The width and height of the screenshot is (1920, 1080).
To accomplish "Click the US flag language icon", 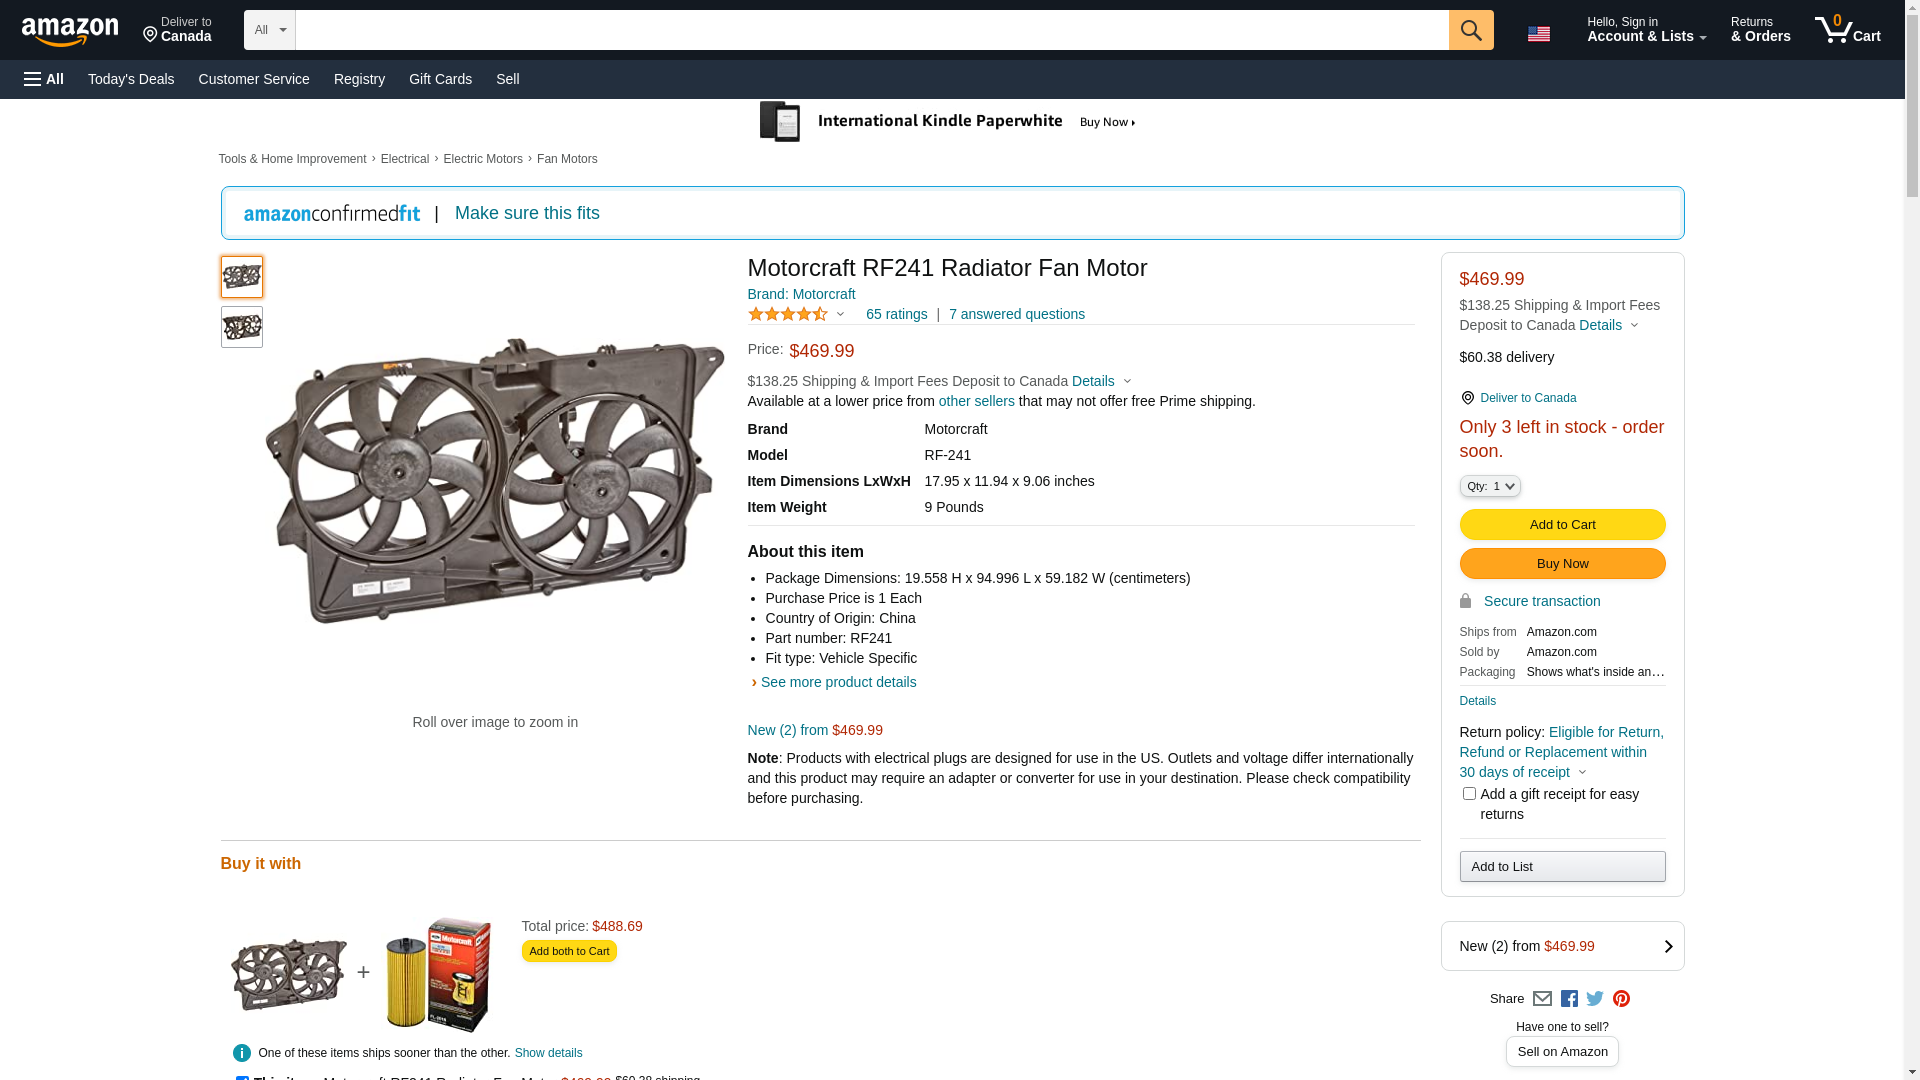I will (1539, 34).
